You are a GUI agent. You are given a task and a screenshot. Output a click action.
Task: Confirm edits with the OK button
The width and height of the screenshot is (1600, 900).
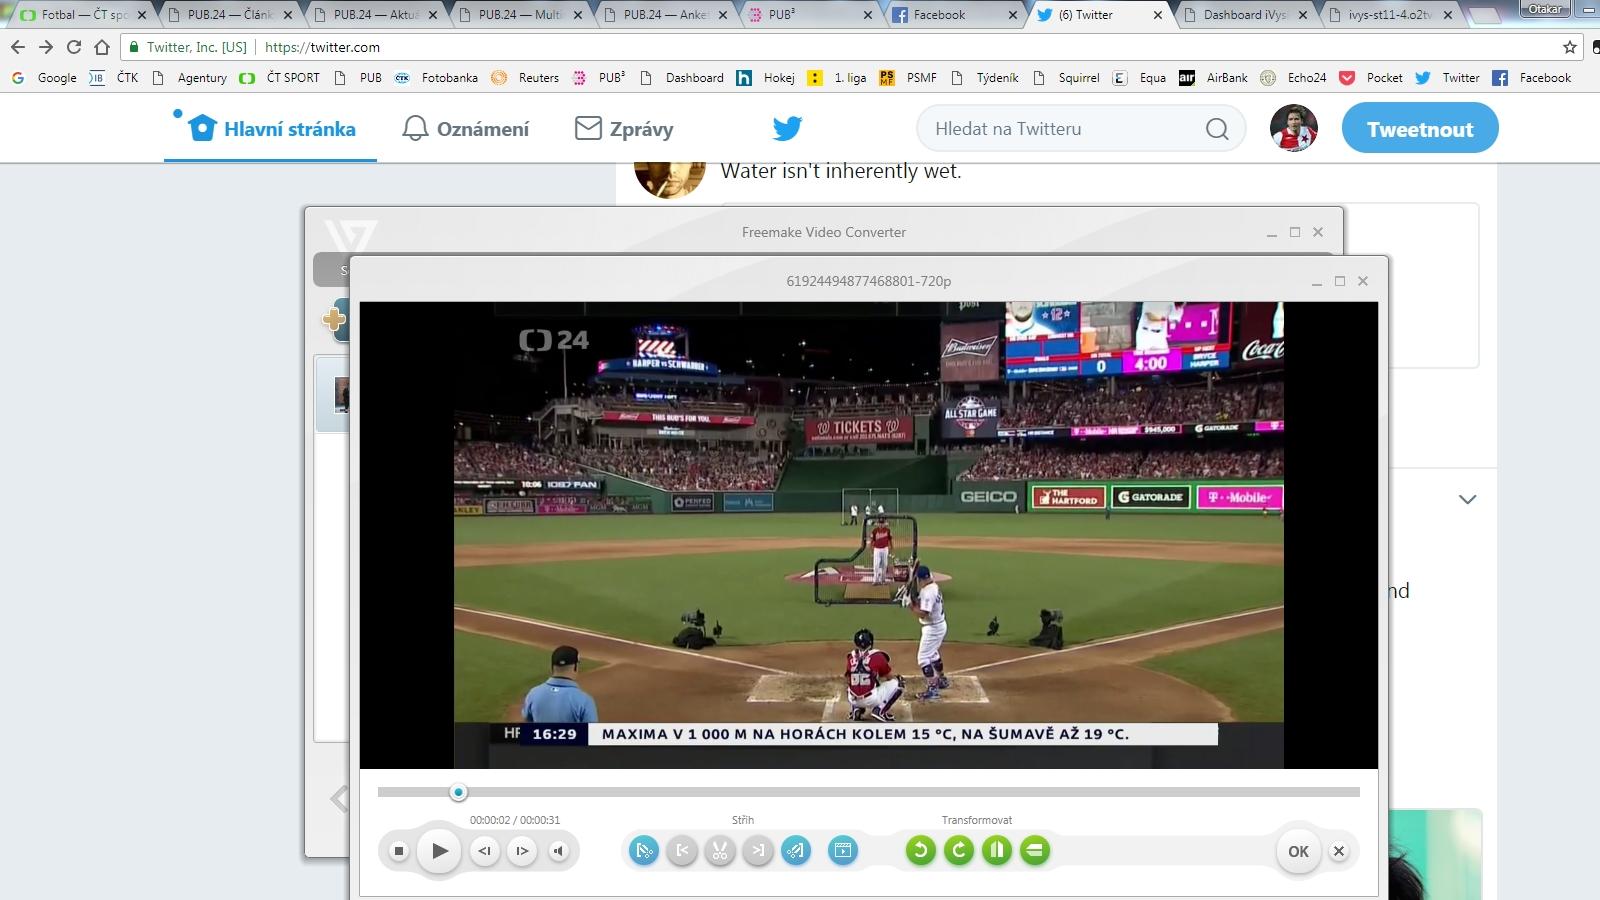point(1298,851)
